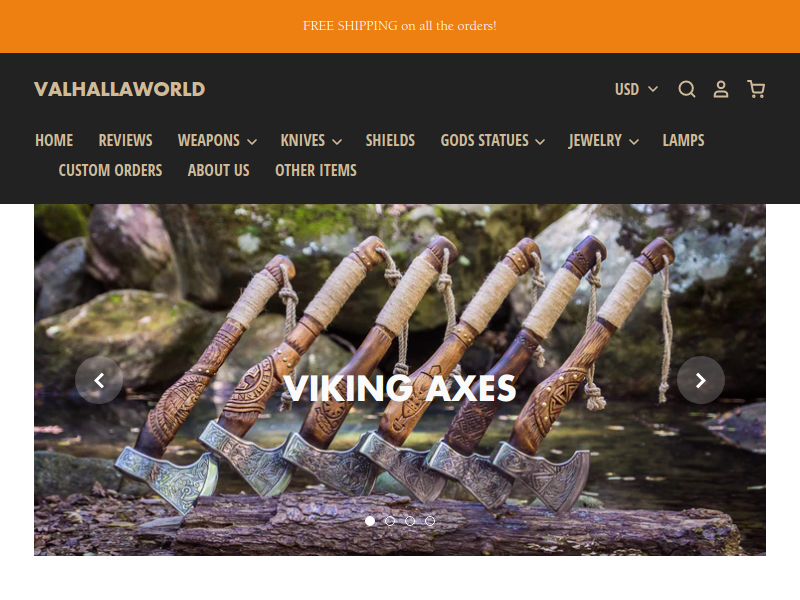Open the Reviews page
This screenshot has height=600, width=800.
pyautogui.click(x=126, y=140)
